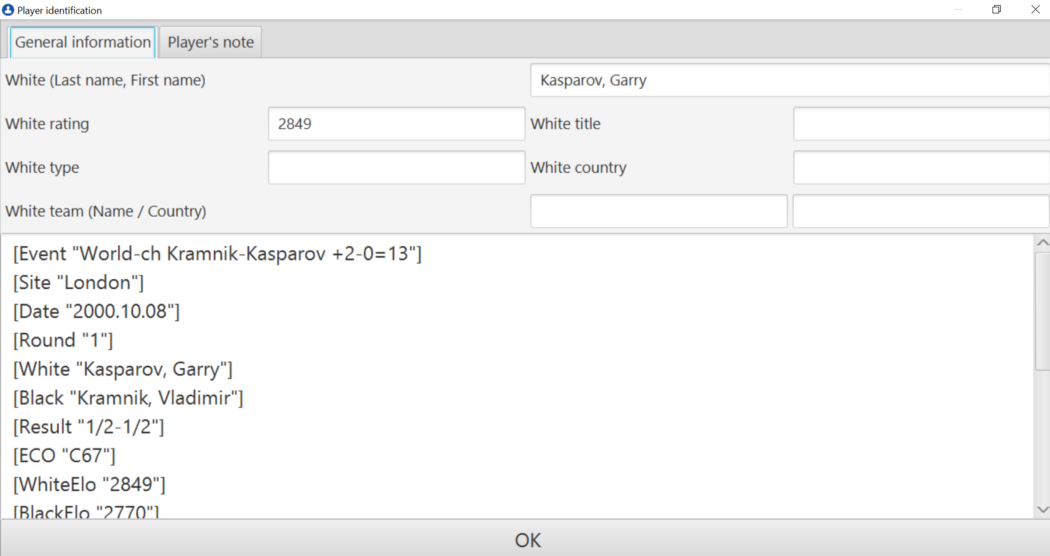Image resolution: width=1050 pixels, height=556 pixels.
Task: Focus the White country input box
Action: [x=921, y=168]
